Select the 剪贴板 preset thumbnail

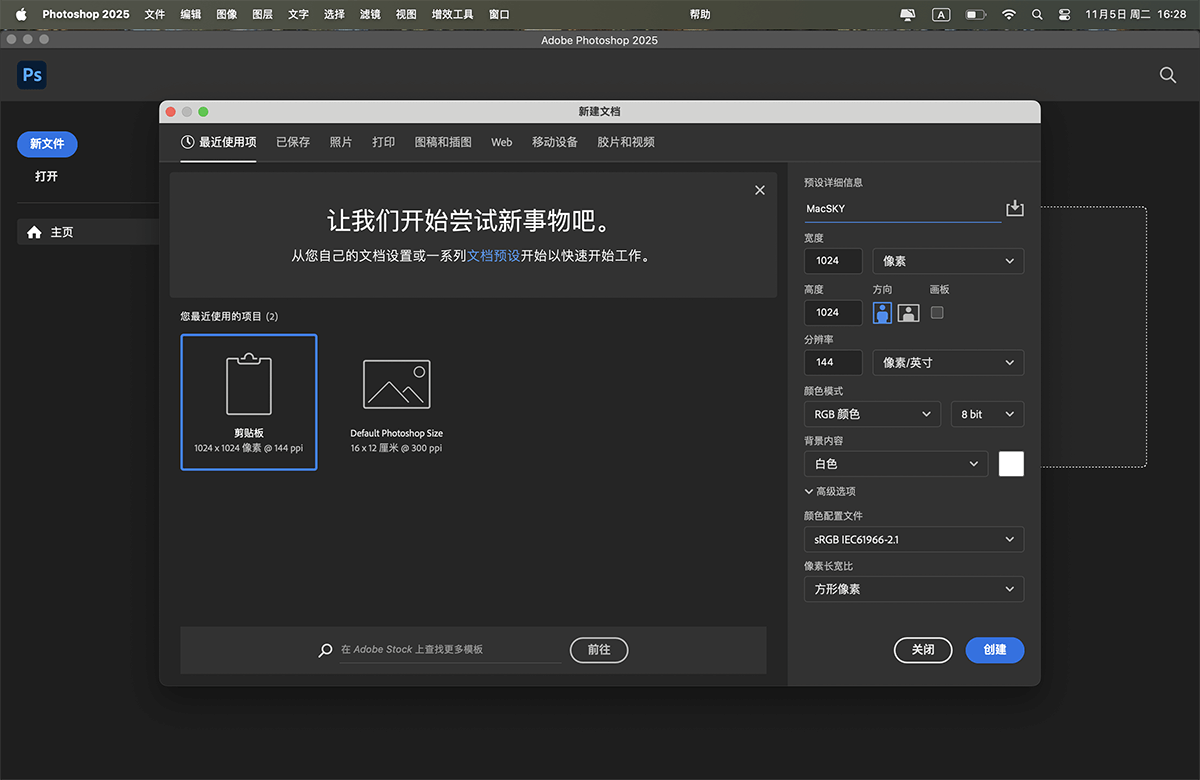pos(249,402)
